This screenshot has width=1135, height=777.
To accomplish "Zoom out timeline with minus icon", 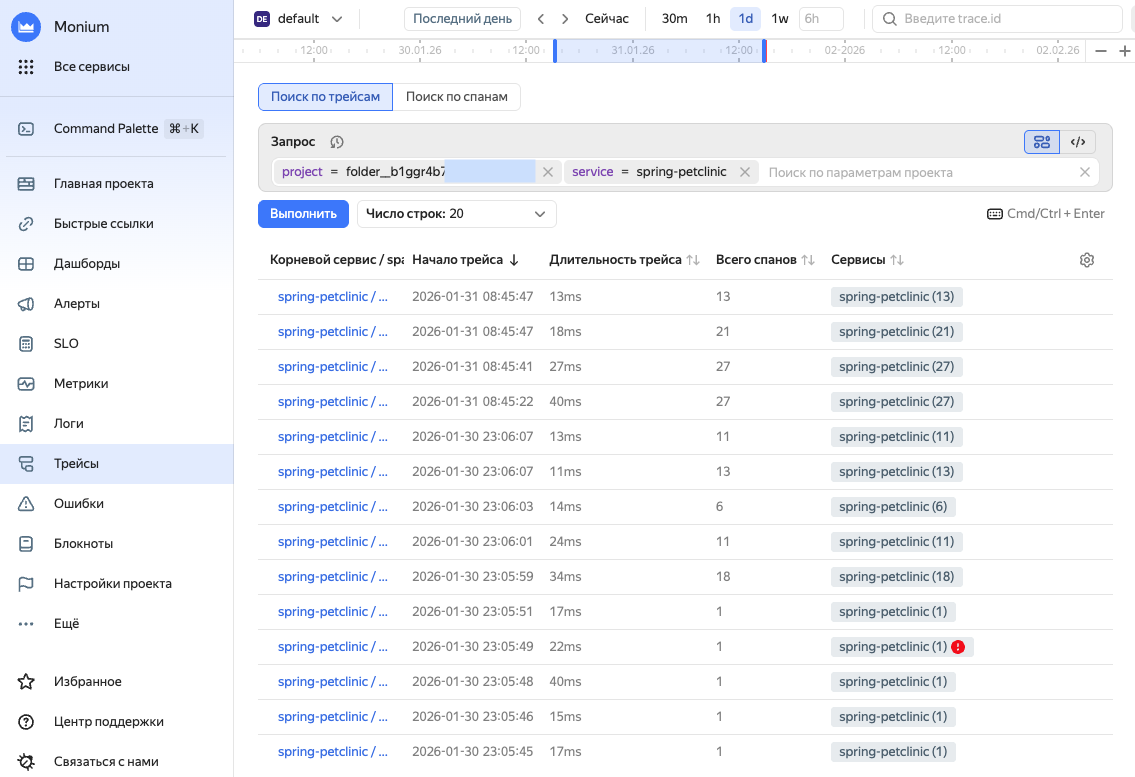I will pos(1101,51).
